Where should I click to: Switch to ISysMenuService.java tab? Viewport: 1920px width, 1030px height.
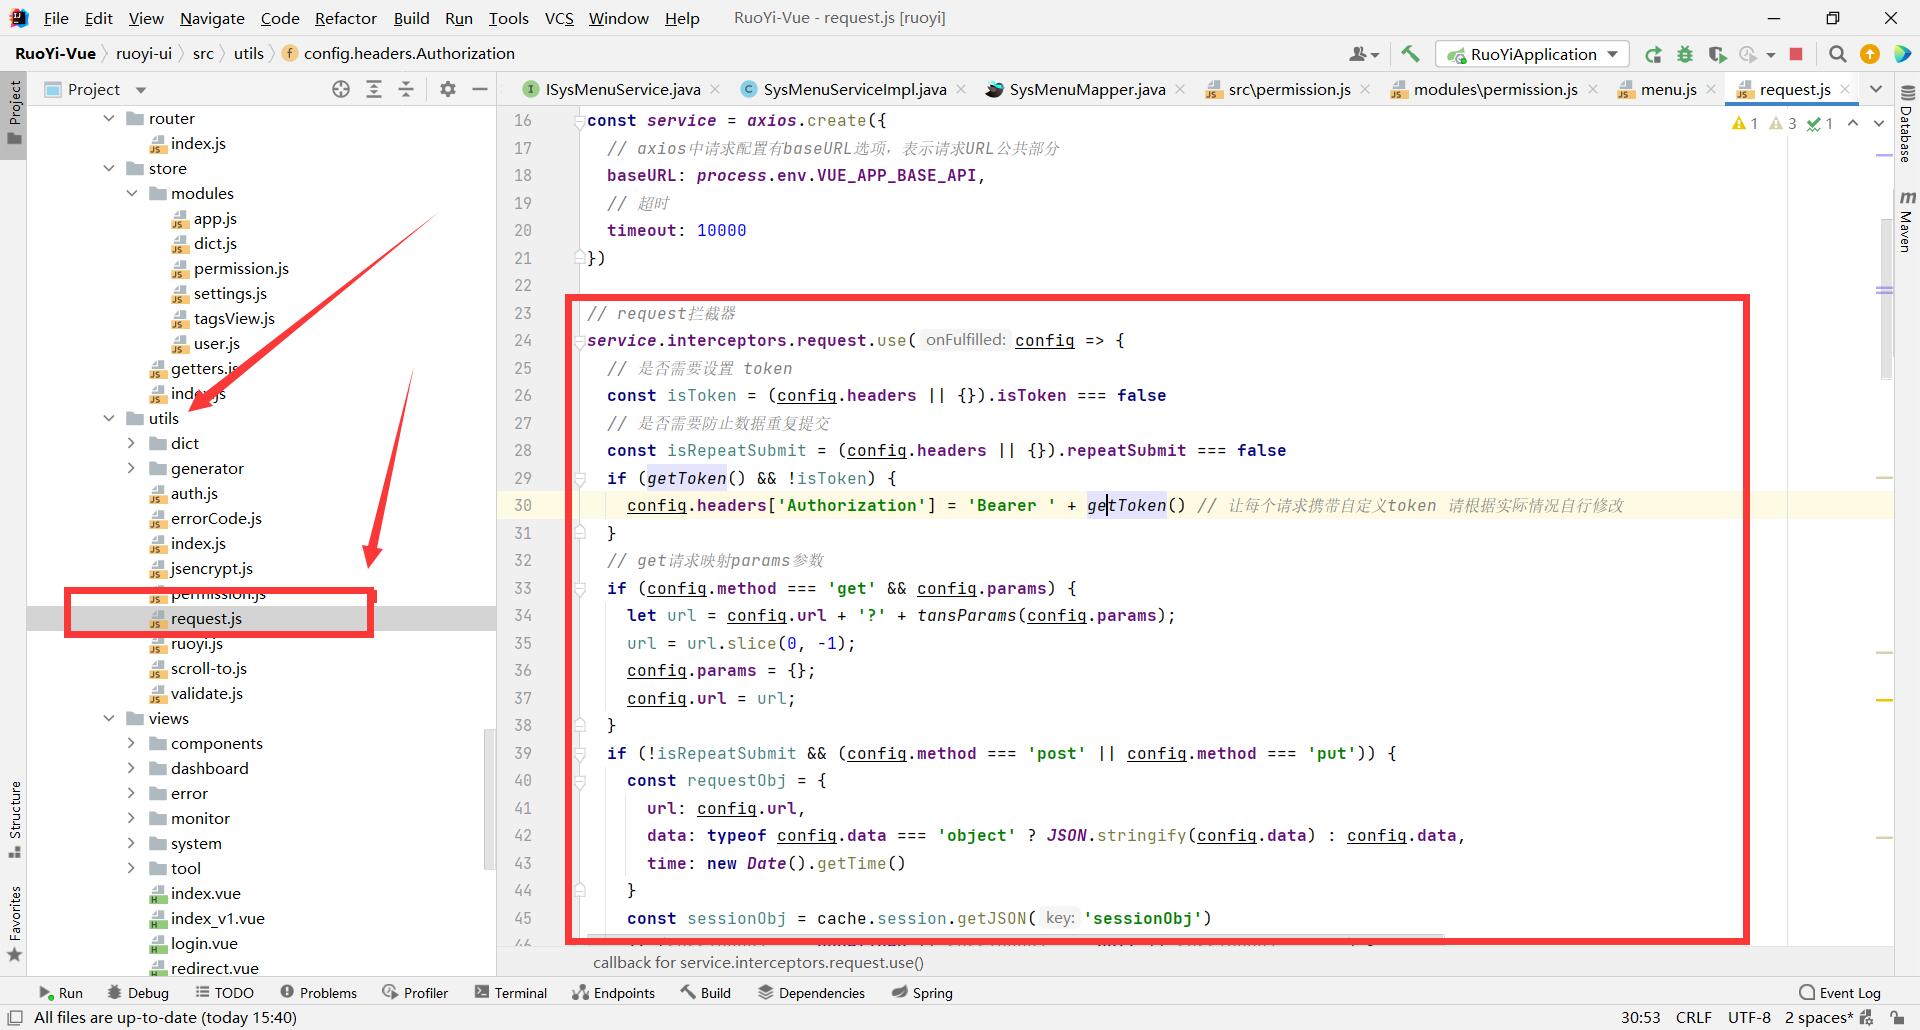(622, 89)
